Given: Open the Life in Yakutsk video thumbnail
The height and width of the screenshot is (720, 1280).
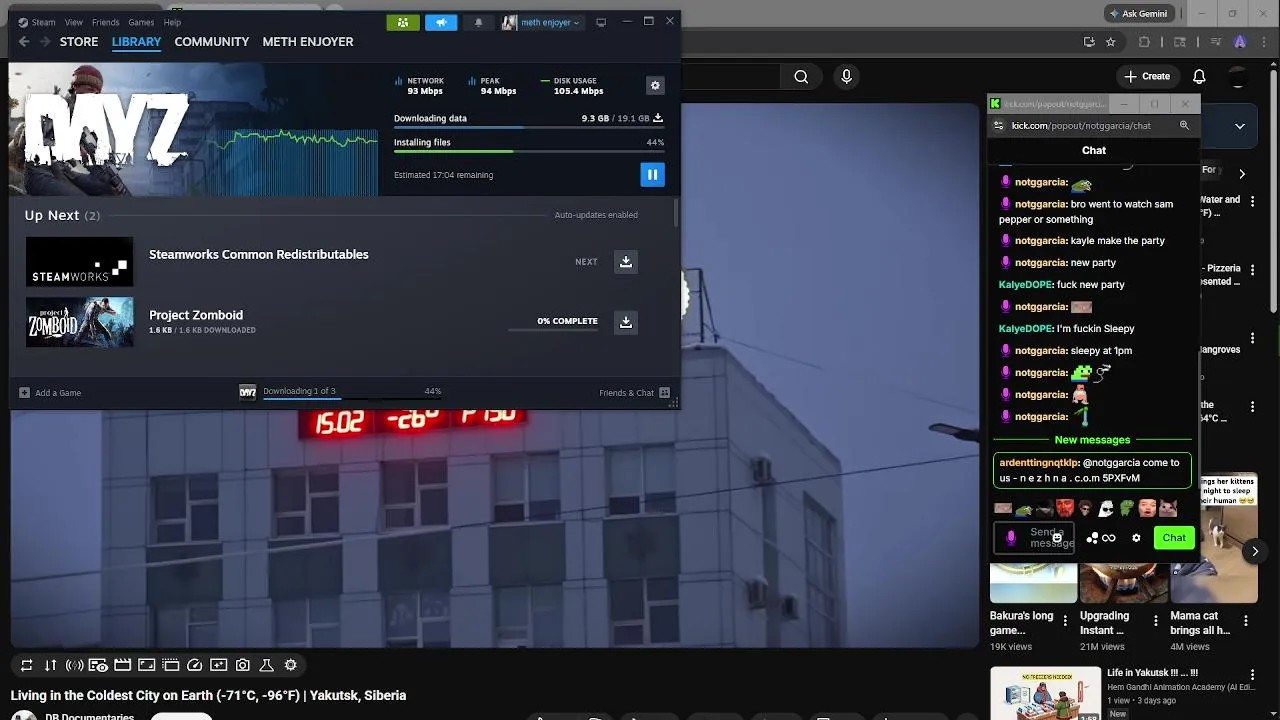Looking at the screenshot, I should tap(1045, 693).
